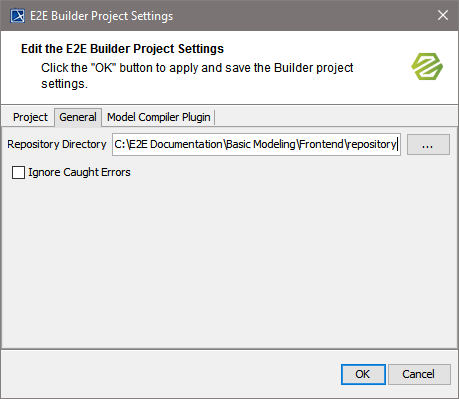
Task: Confirm settings with the OK button
Action: (363, 374)
